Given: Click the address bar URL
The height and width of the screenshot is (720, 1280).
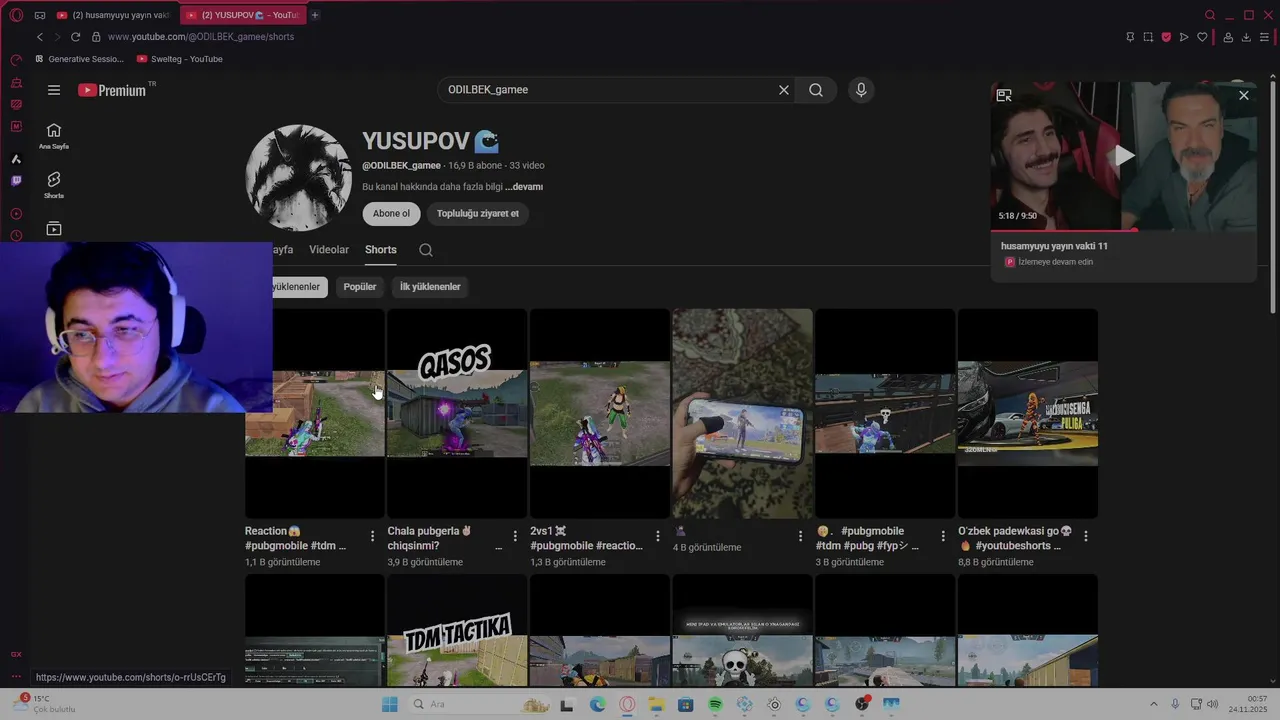Looking at the screenshot, I should (200, 37).
